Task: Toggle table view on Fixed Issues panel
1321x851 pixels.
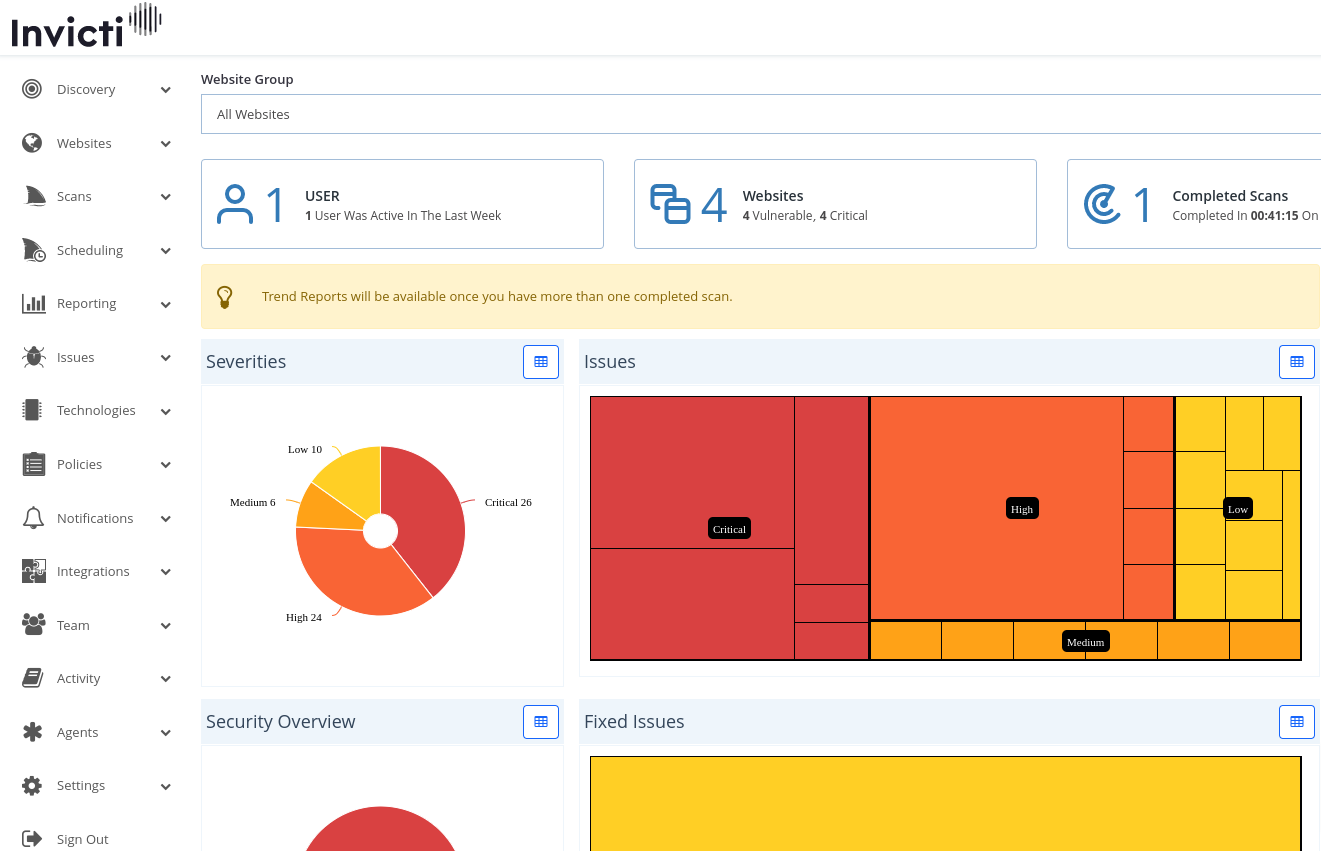Action: tap(1297, 721)
